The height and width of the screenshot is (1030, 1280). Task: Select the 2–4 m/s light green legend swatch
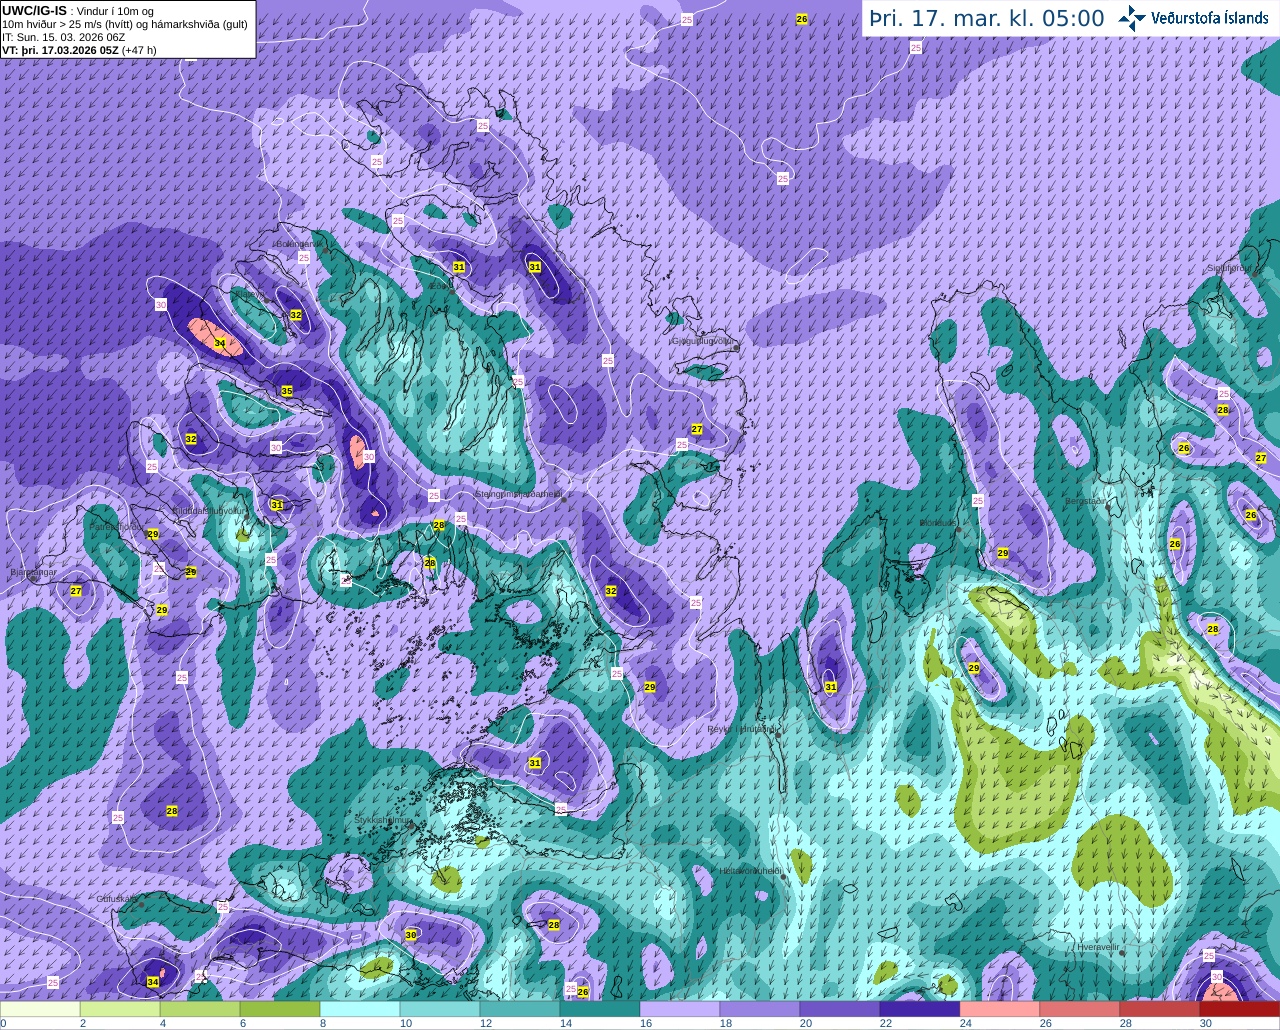pos(120,1009)
